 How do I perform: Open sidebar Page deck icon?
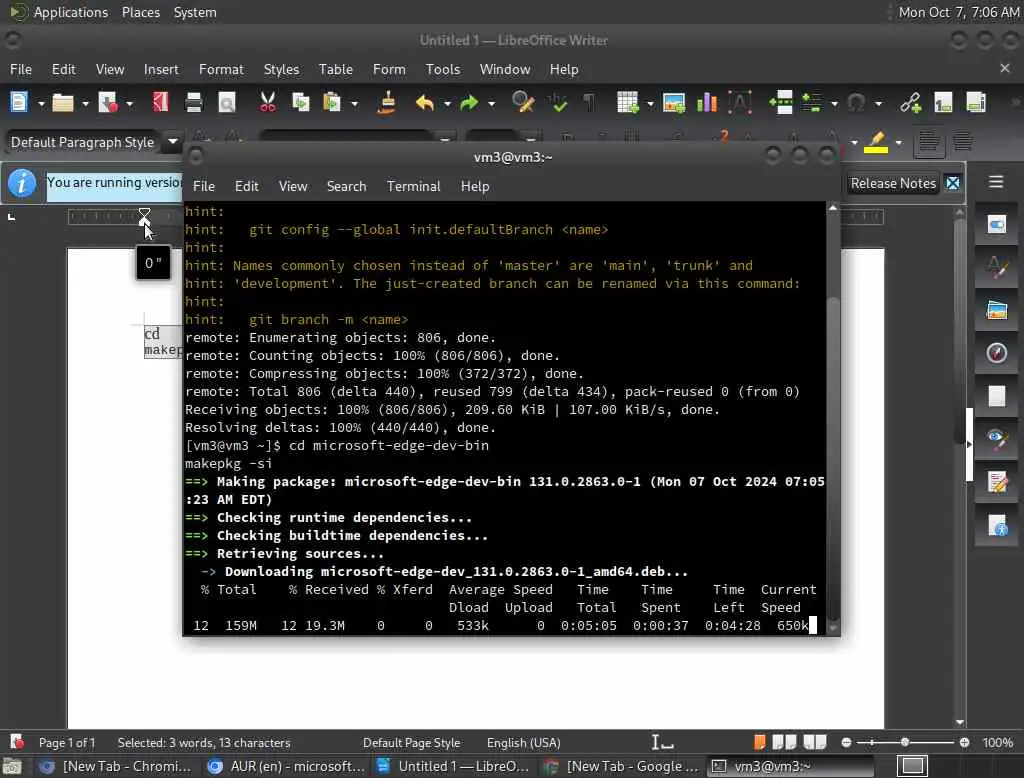[996, 397]
